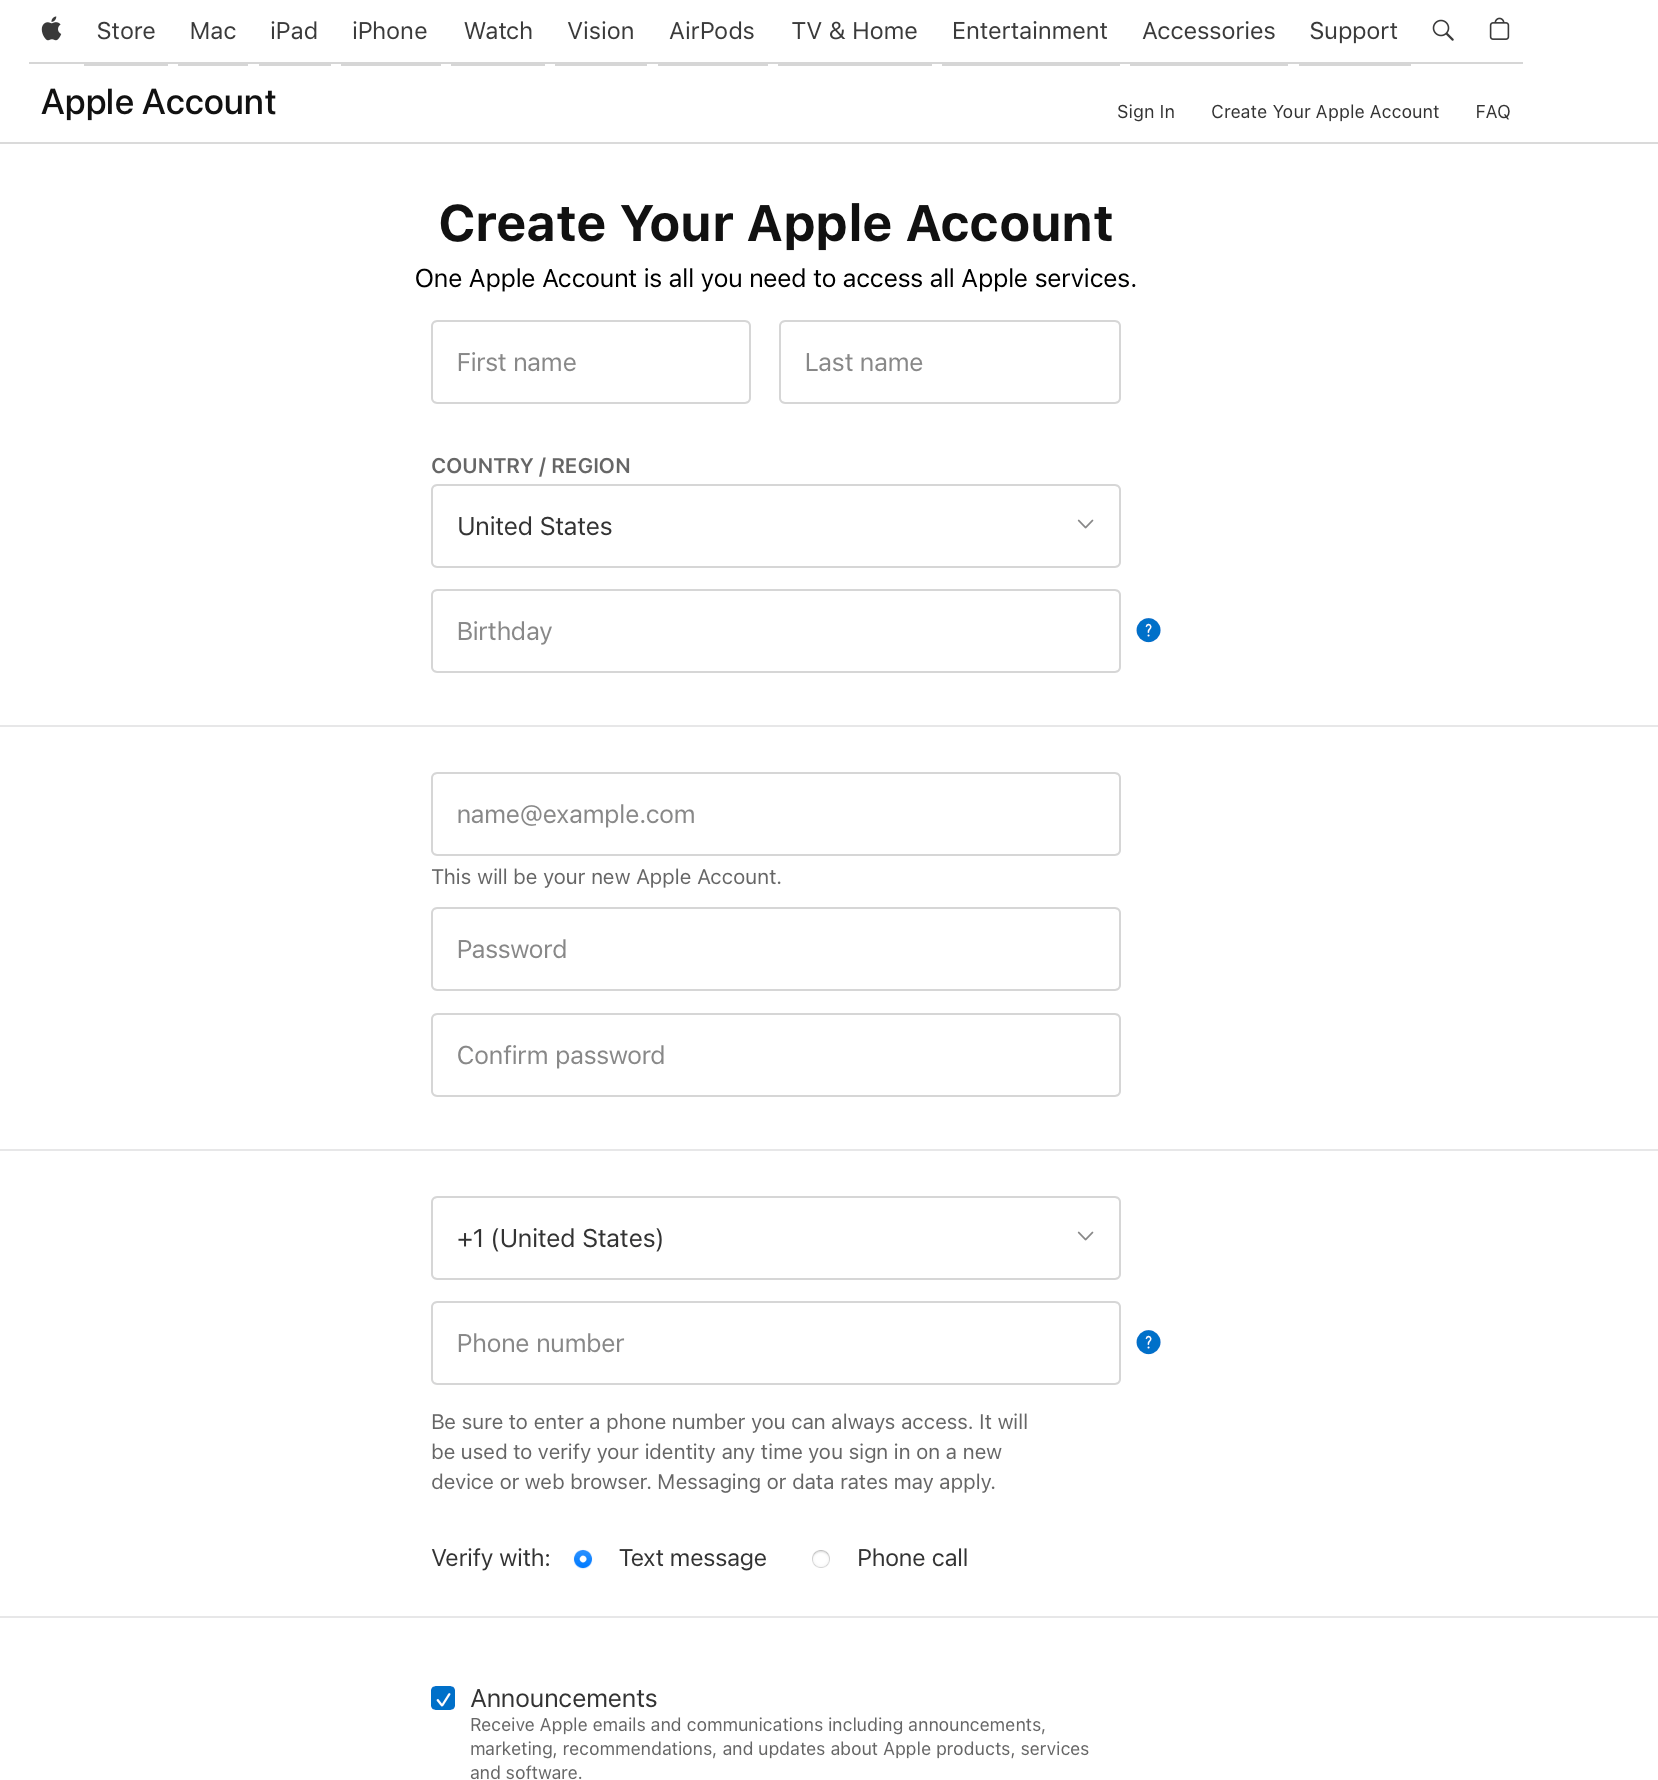Go to the Sign In link
Image resolution: width=1658 pixels, height=1780 pixels.
[1146, 112]
